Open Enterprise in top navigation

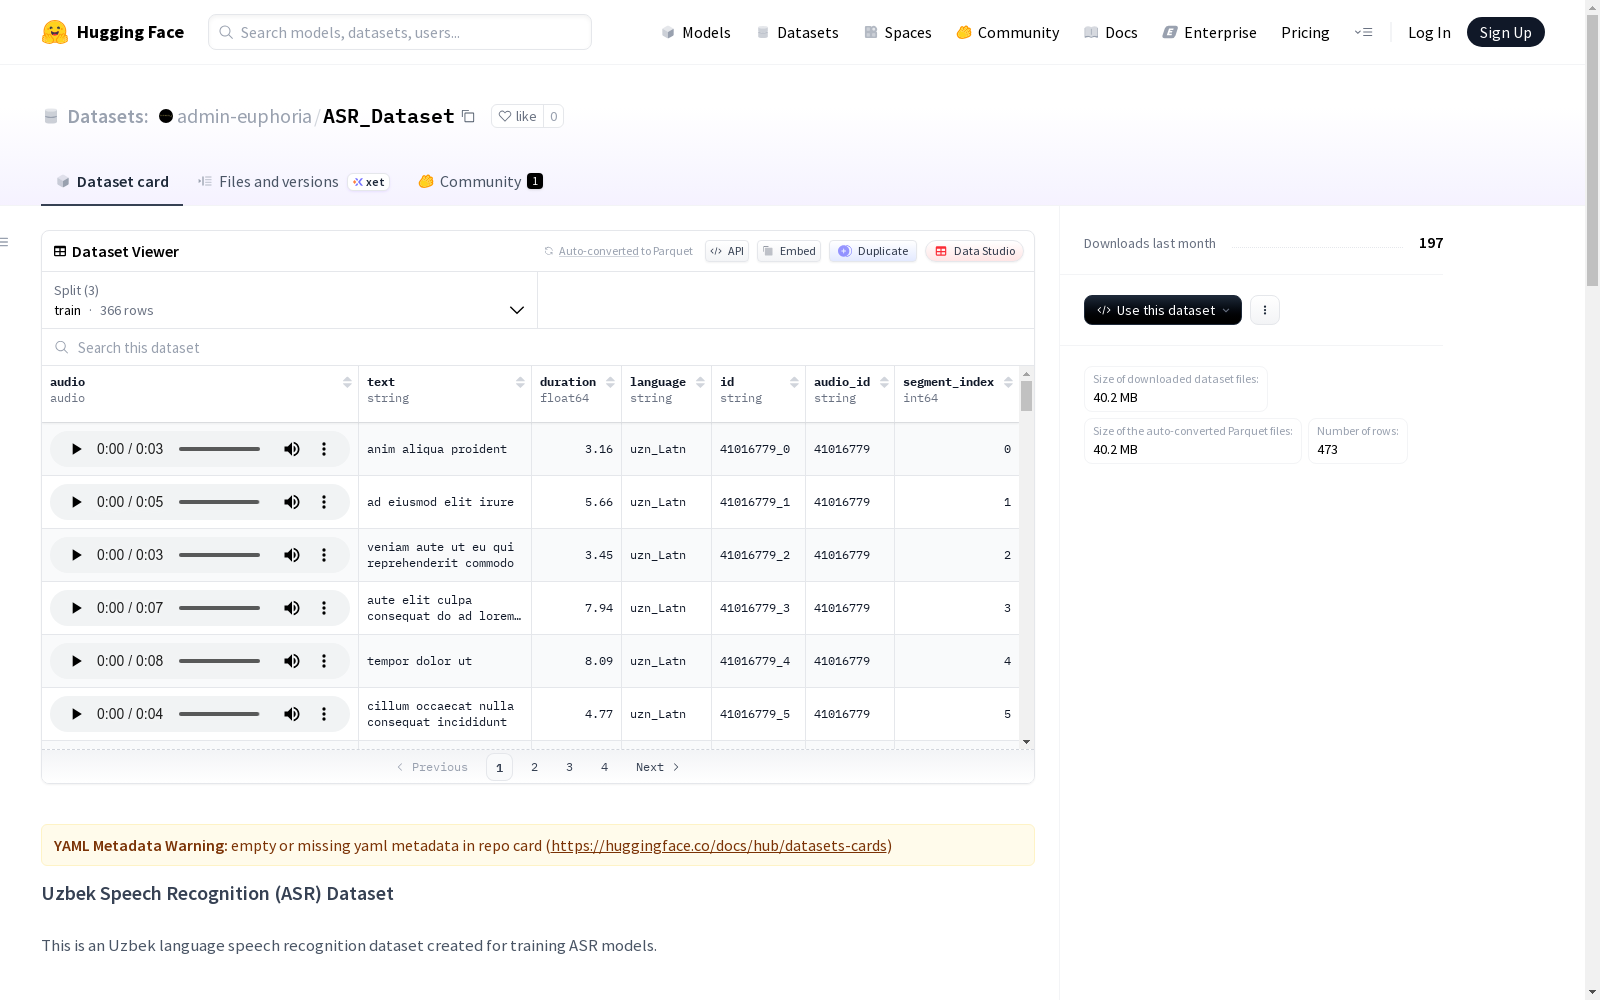click(1210, 32)
